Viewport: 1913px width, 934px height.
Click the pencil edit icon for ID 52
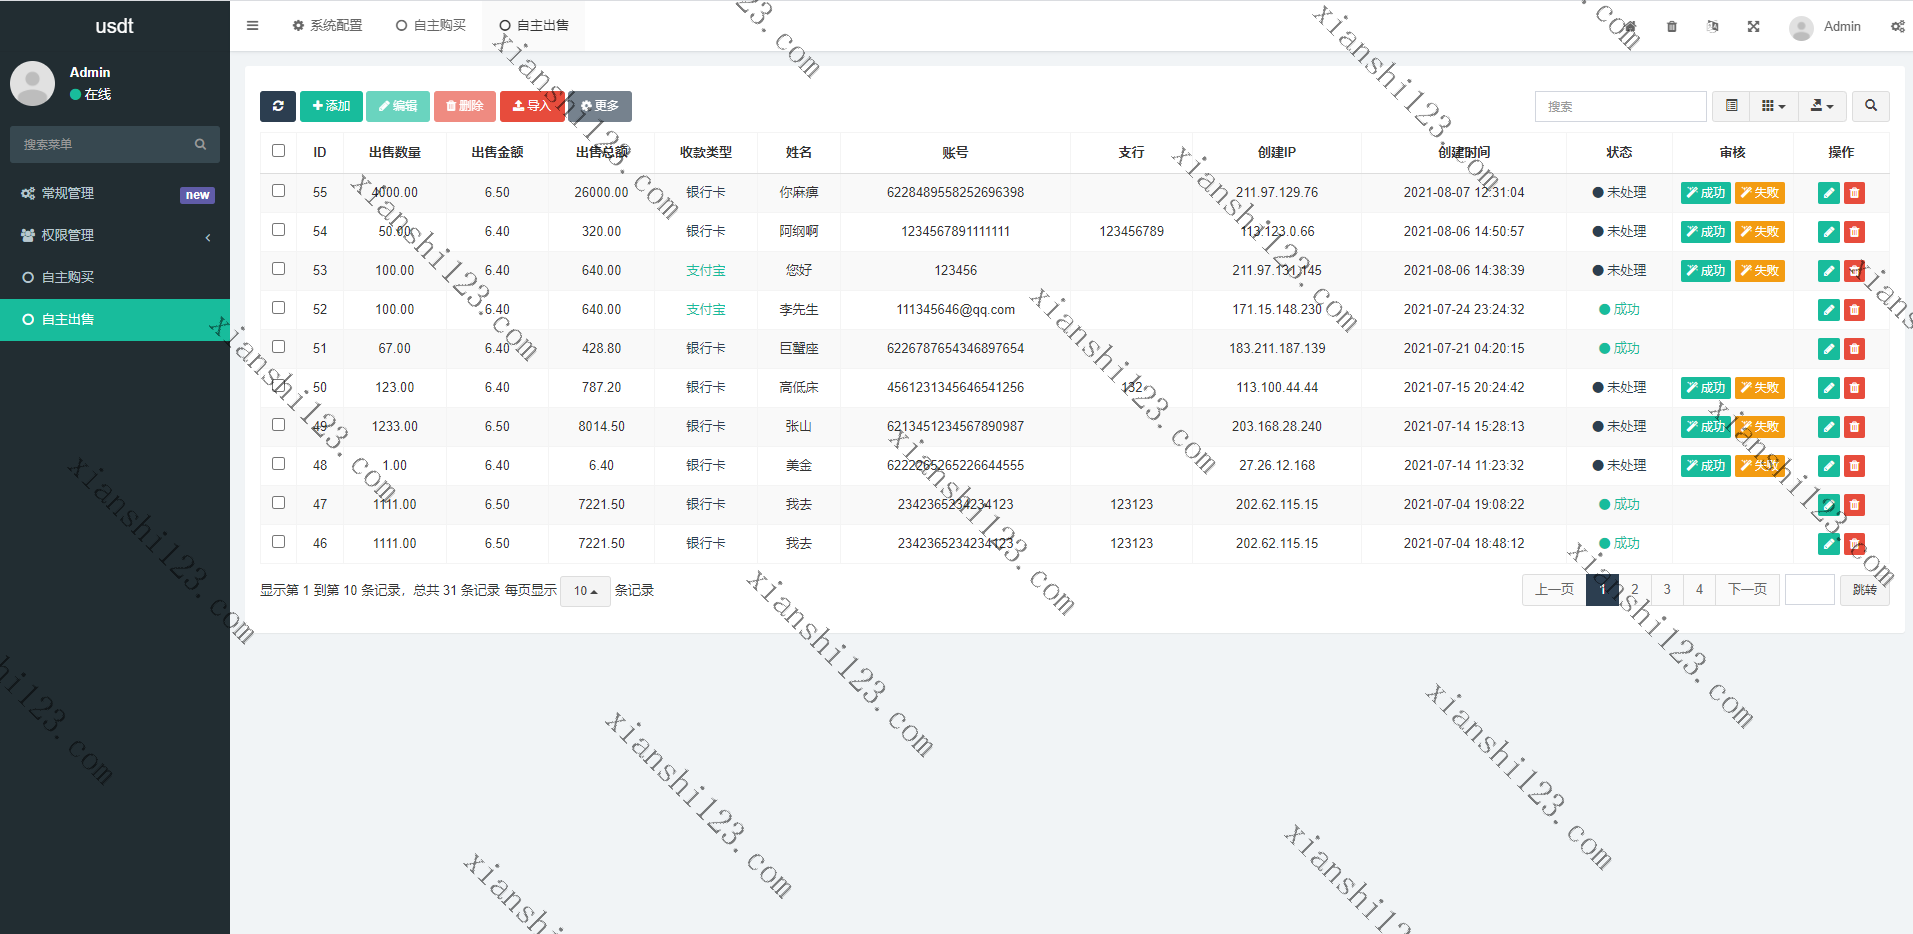pyautogui.click(x=1829, y=310)
